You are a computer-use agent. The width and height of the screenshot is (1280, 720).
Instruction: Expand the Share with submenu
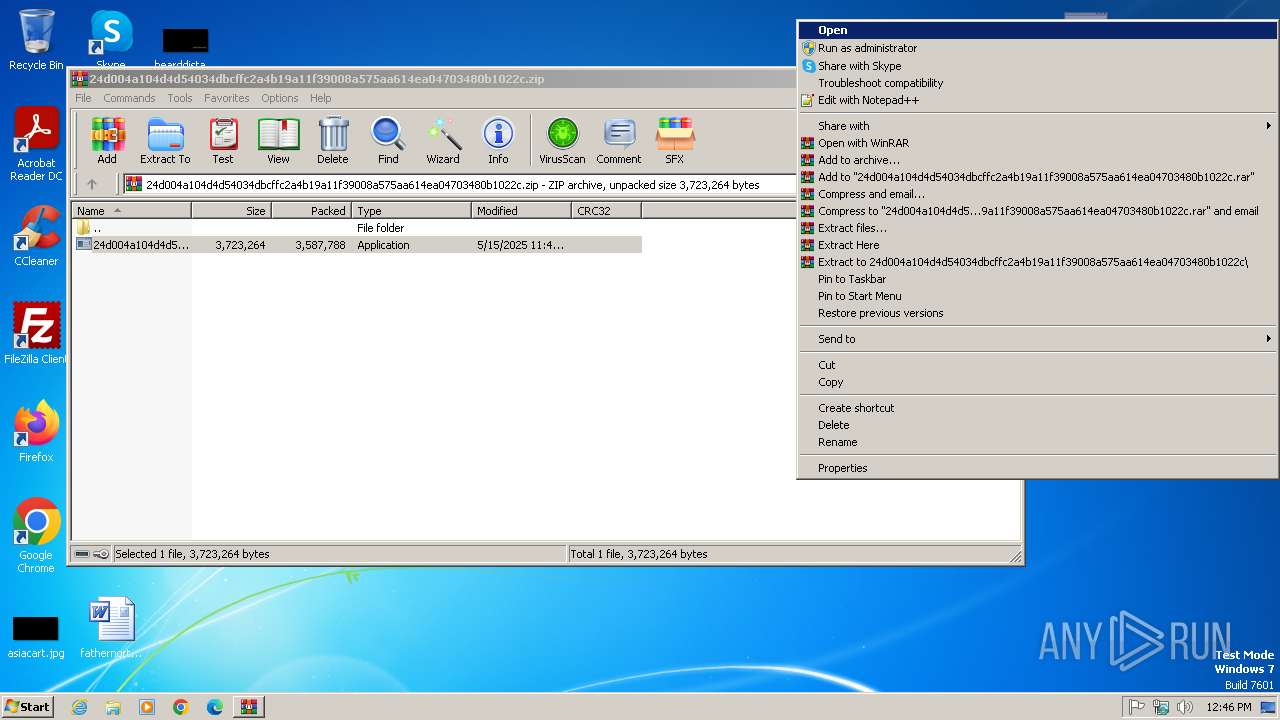[1038, 126]
